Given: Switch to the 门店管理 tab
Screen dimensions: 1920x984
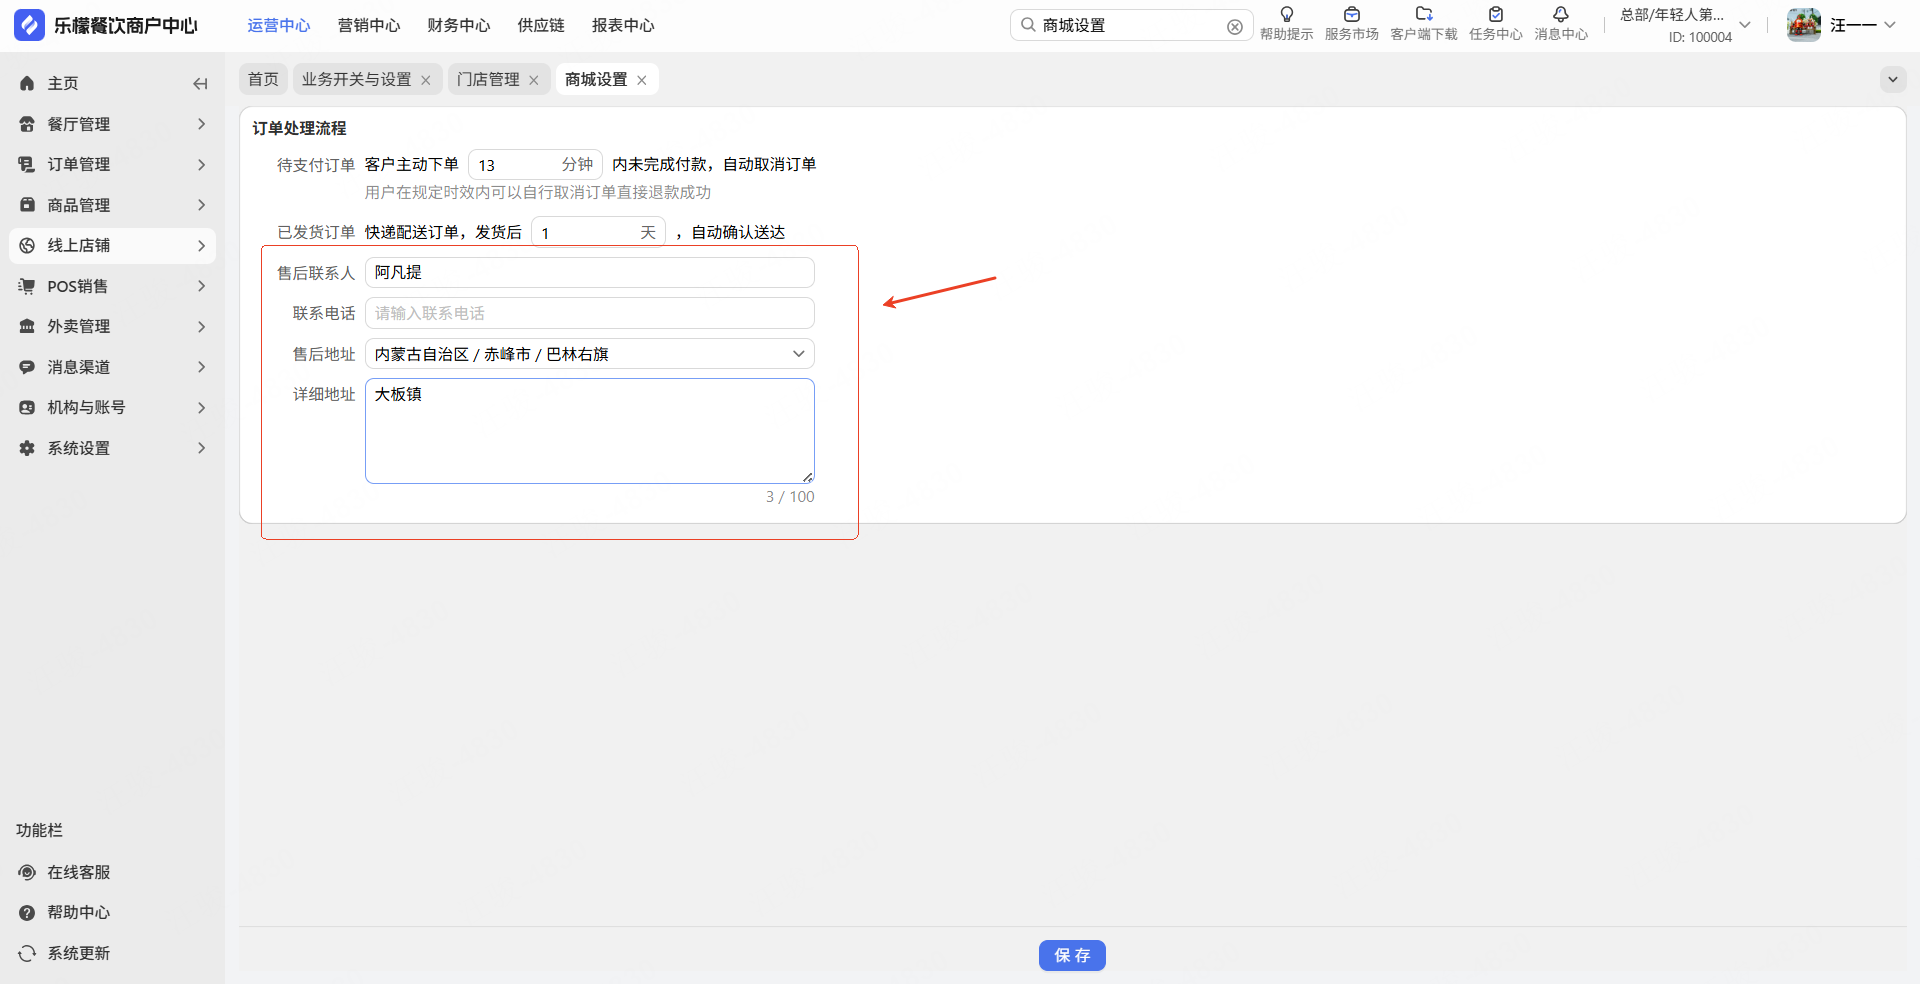Looking at the screenshot, I should pyautogui.click(x=488, y=79).
